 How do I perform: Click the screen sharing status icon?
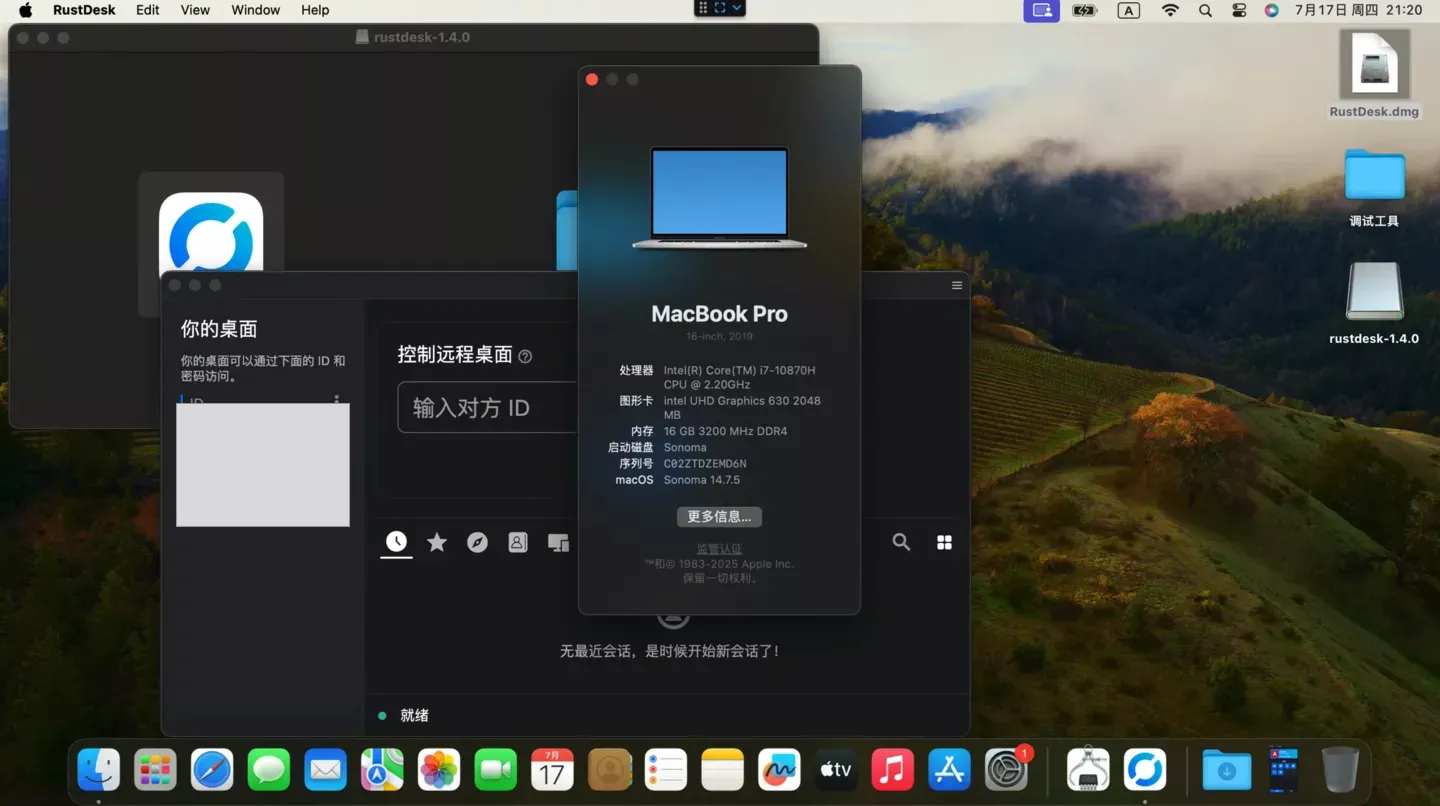pyautogui.click(x=1041, y=10)
